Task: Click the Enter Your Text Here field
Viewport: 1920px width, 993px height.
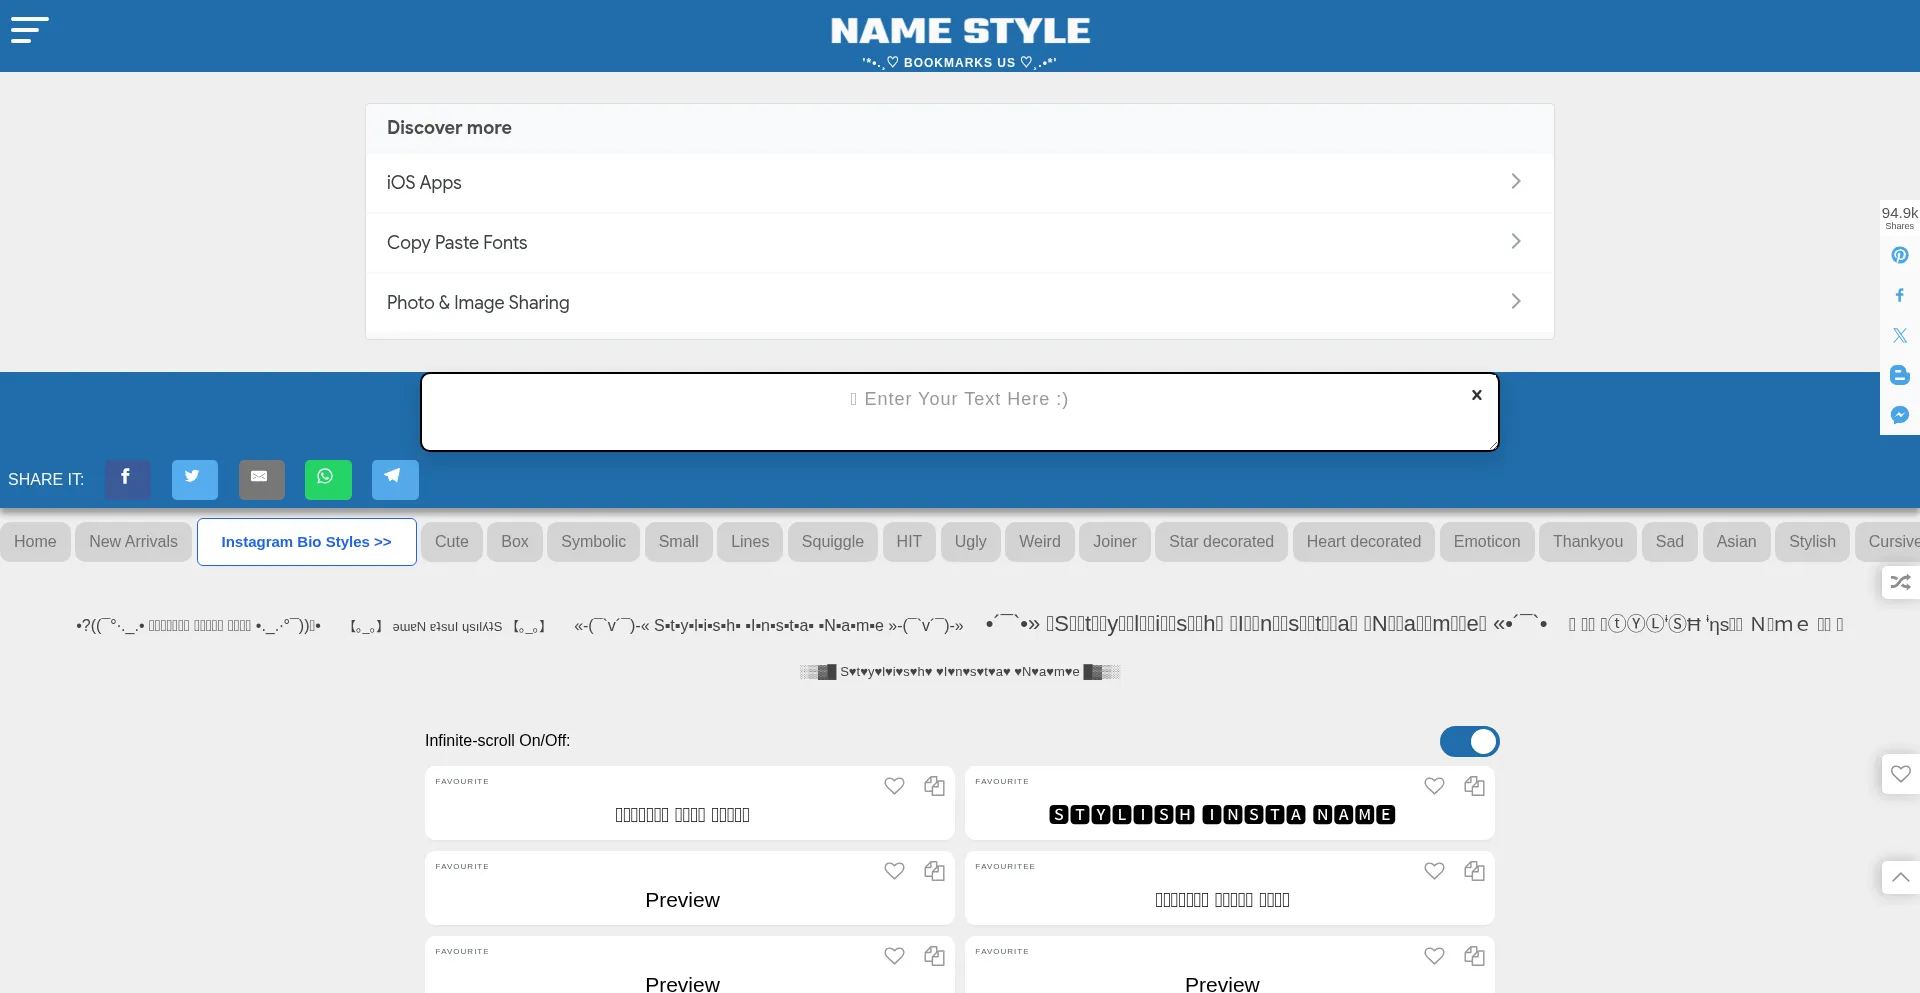Action: pos(960,412)
